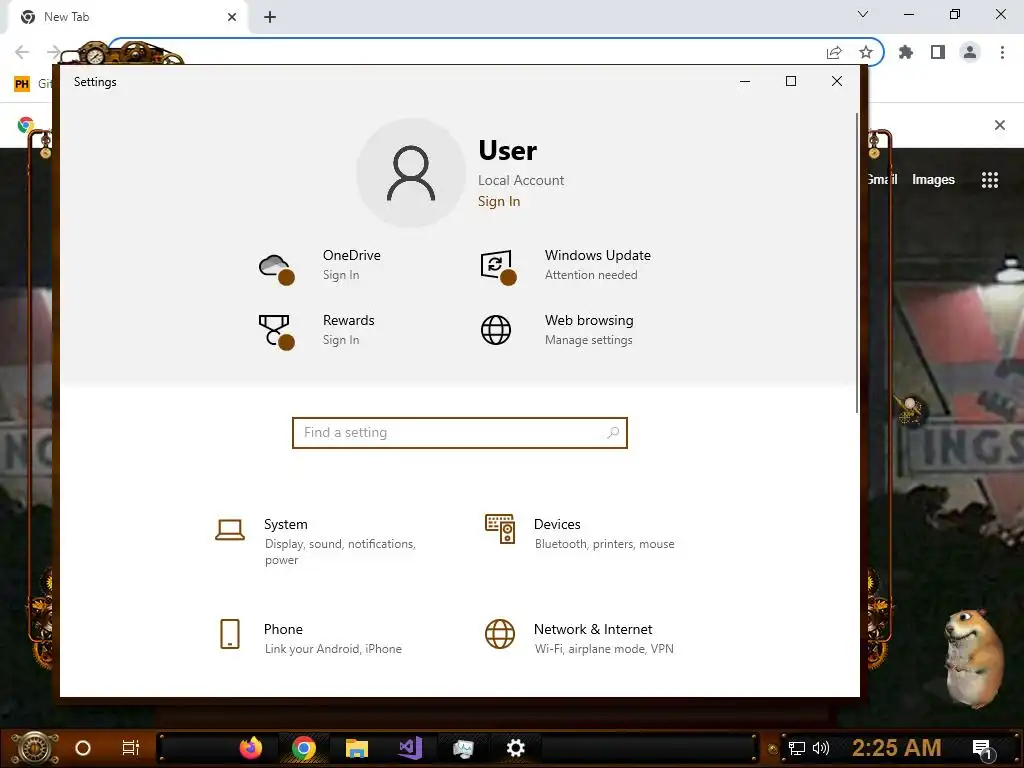Screen dimensions: 1024x768
Task: Open Devices Bluetooth, printers, mouse category
Action: pyautogui.click(x=581, y=534)
